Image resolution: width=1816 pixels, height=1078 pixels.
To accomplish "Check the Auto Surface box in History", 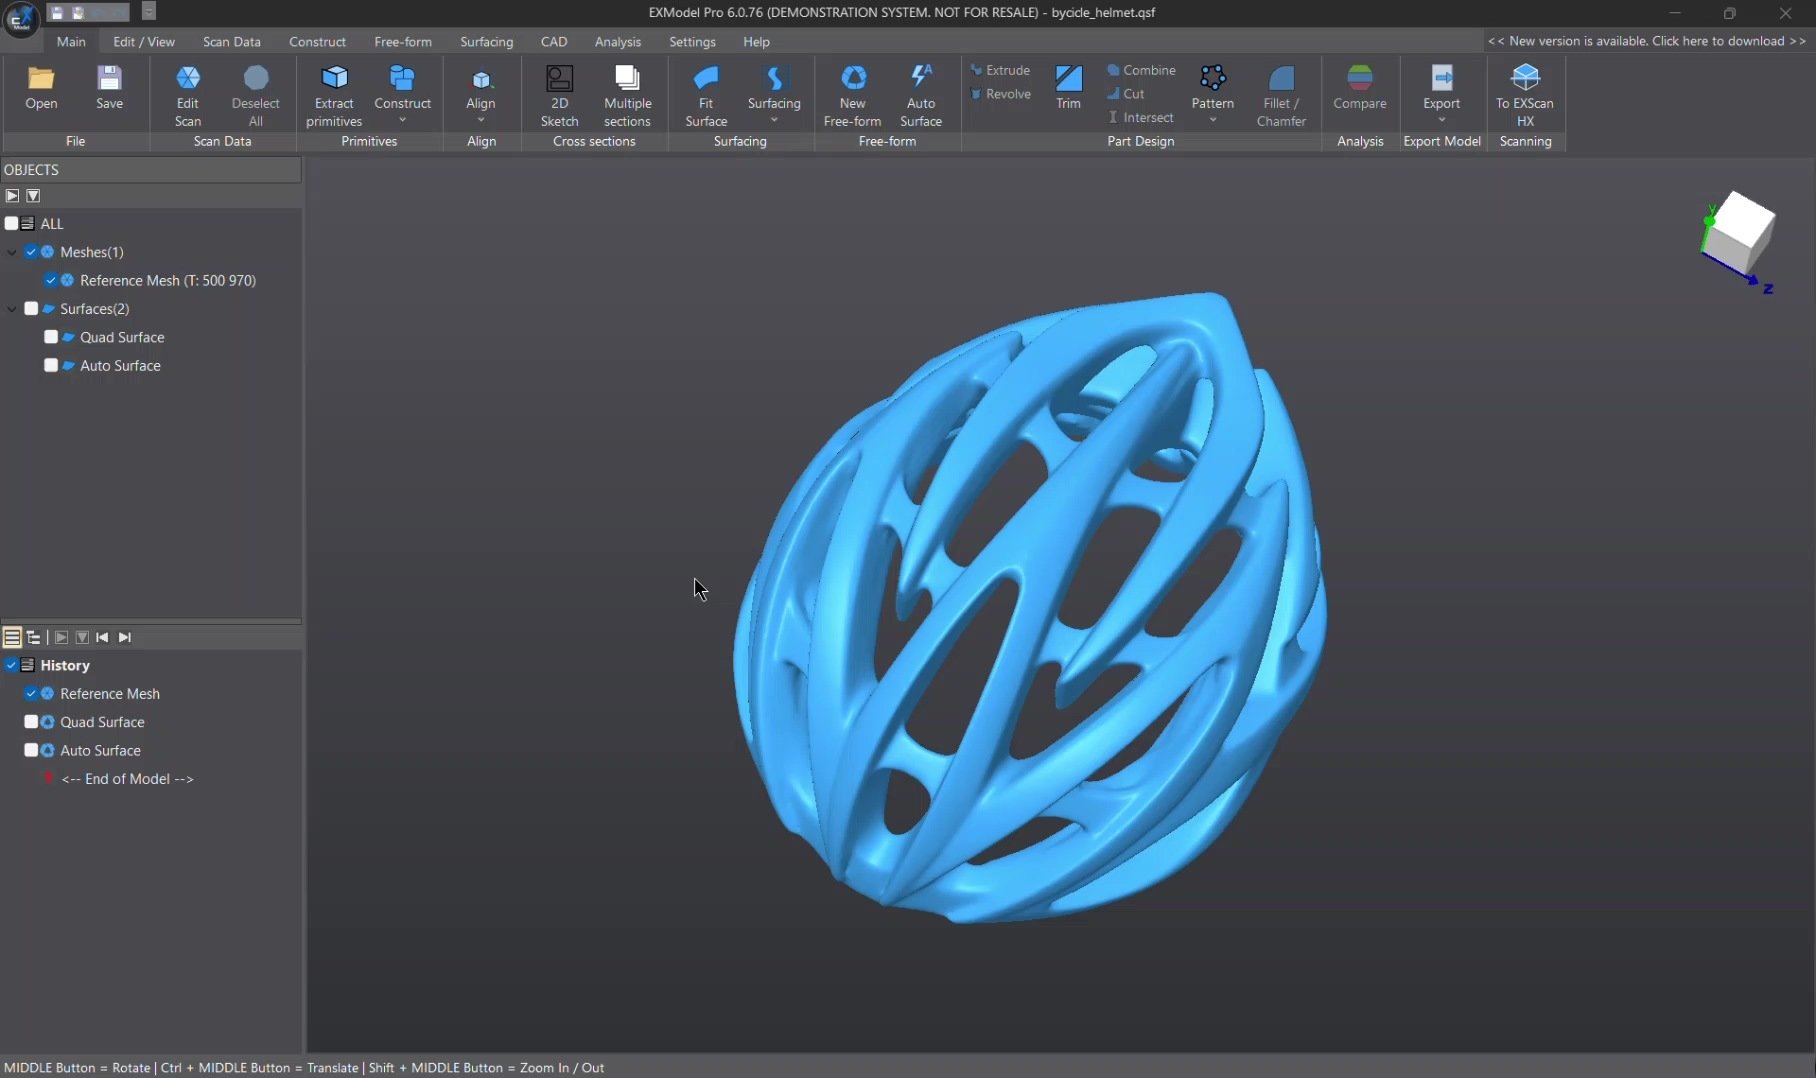I will [x=31, y=750].
